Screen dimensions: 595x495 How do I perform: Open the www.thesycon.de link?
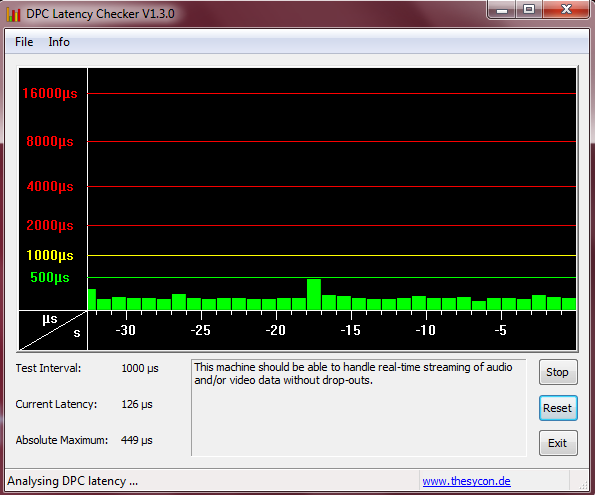pos(466,481)
